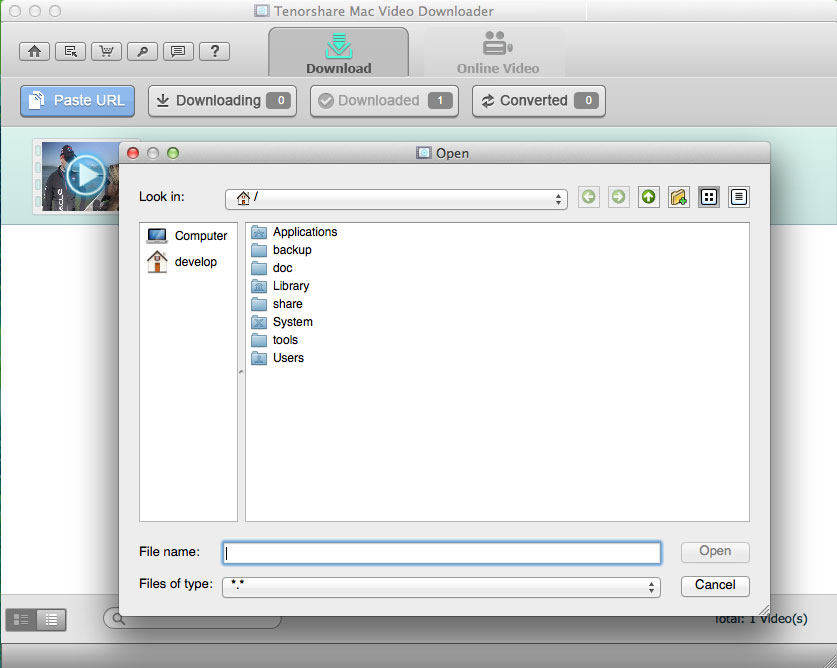837x668 pixels.
Task: Go back with the green left arrow
Action: click(x=589, y=197)
